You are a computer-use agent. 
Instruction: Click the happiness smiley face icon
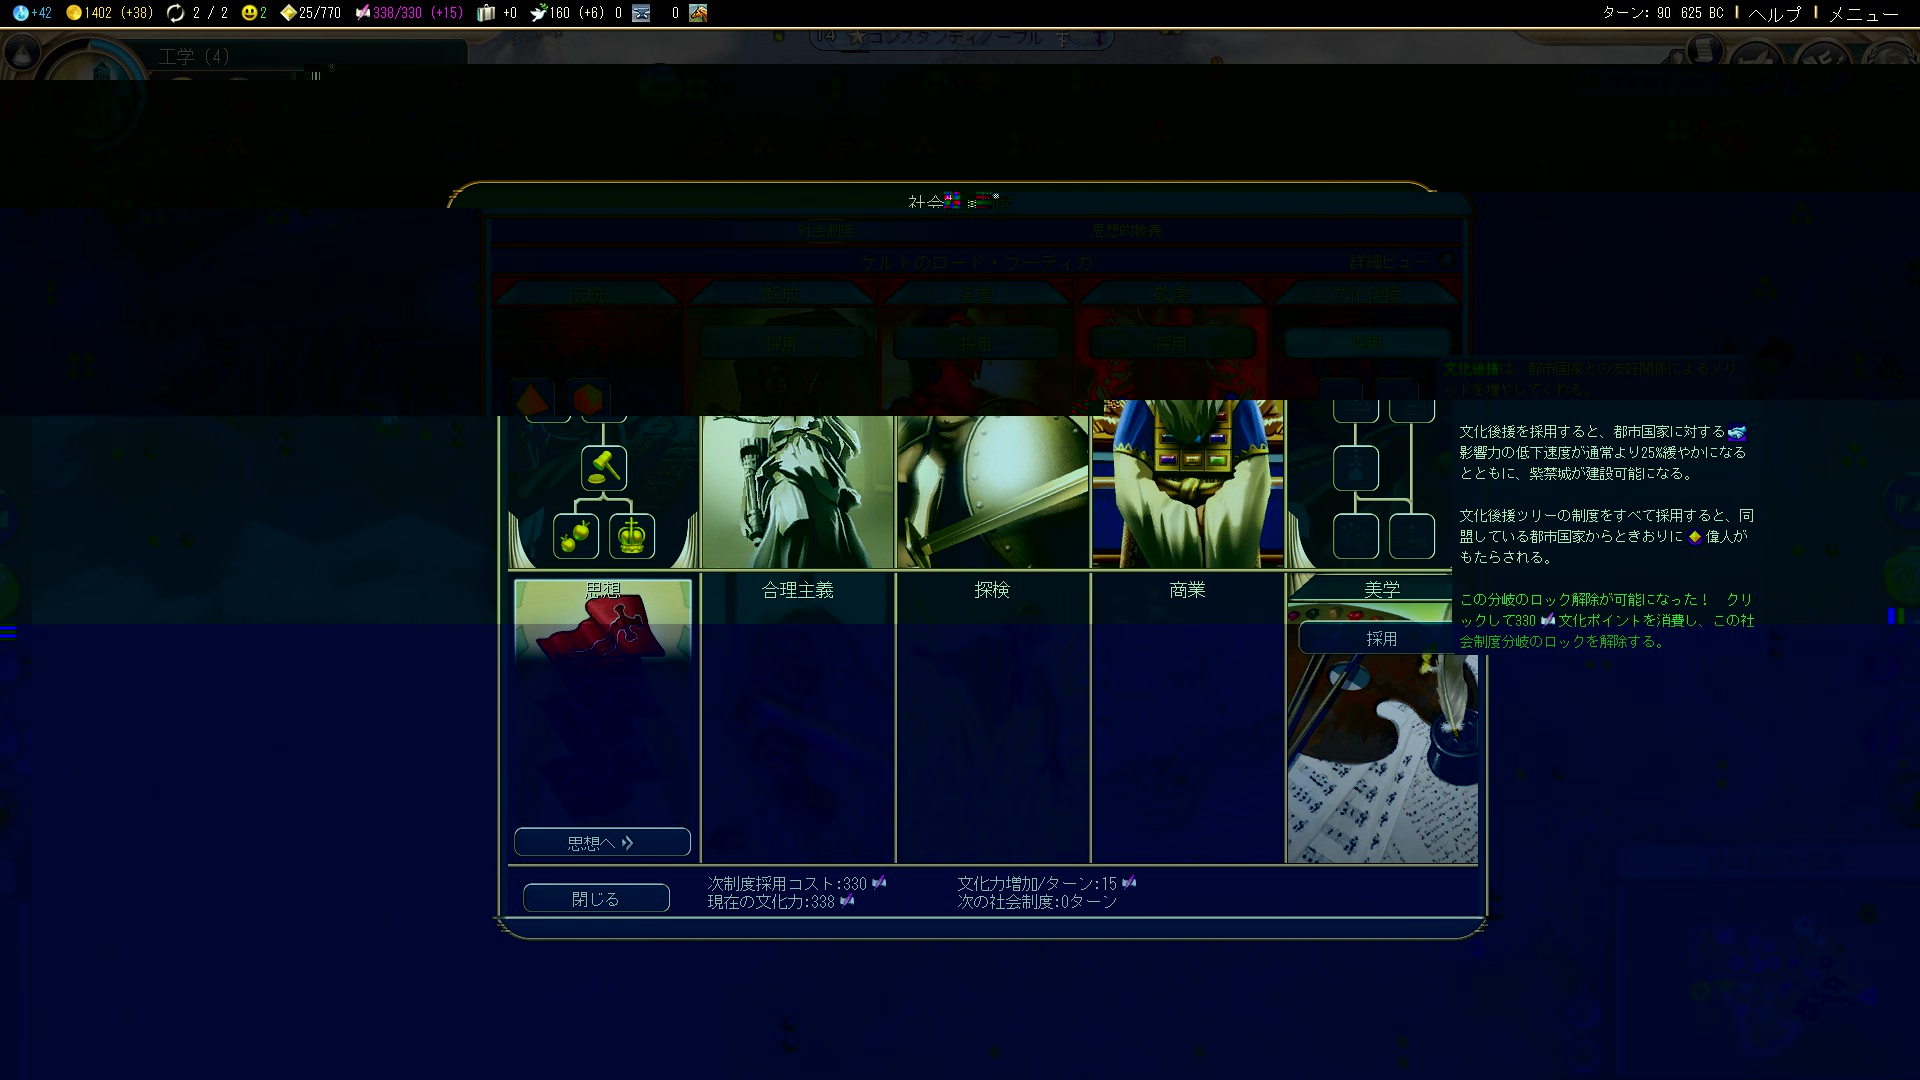(249, 13)
